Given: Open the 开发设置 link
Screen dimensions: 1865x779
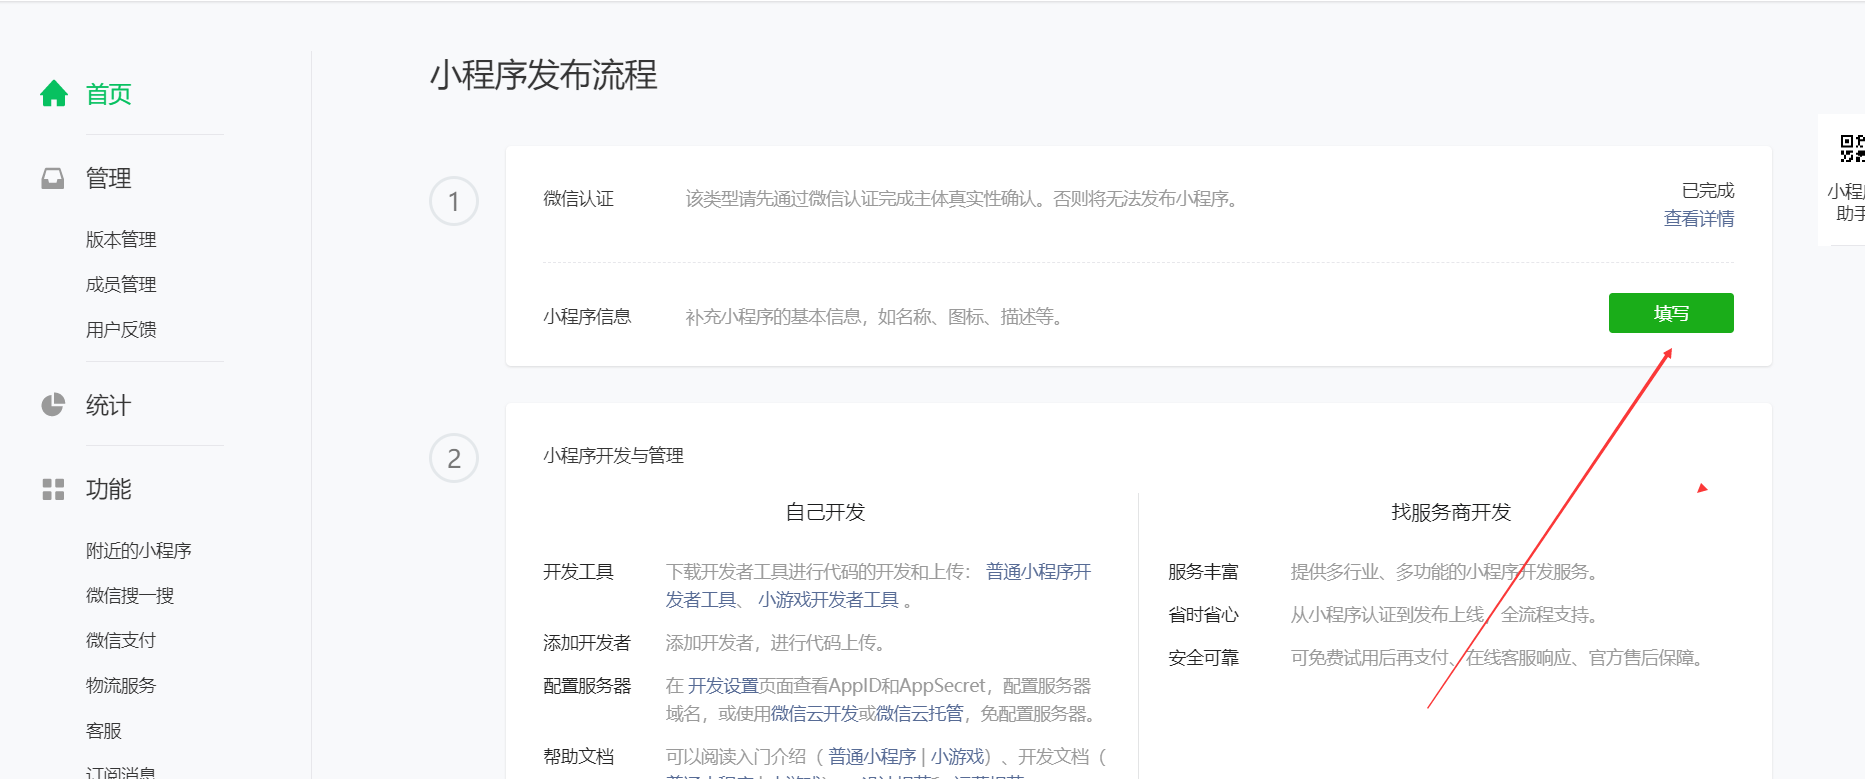Looking at the screenshot, I should coord(723,685).
